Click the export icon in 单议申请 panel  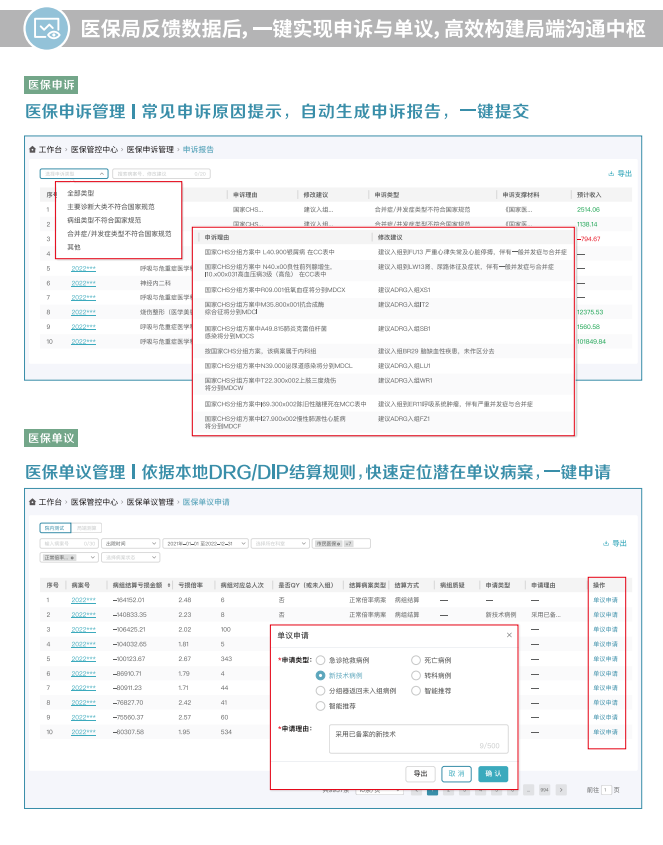pyautogui.click(x=606, y=543)
